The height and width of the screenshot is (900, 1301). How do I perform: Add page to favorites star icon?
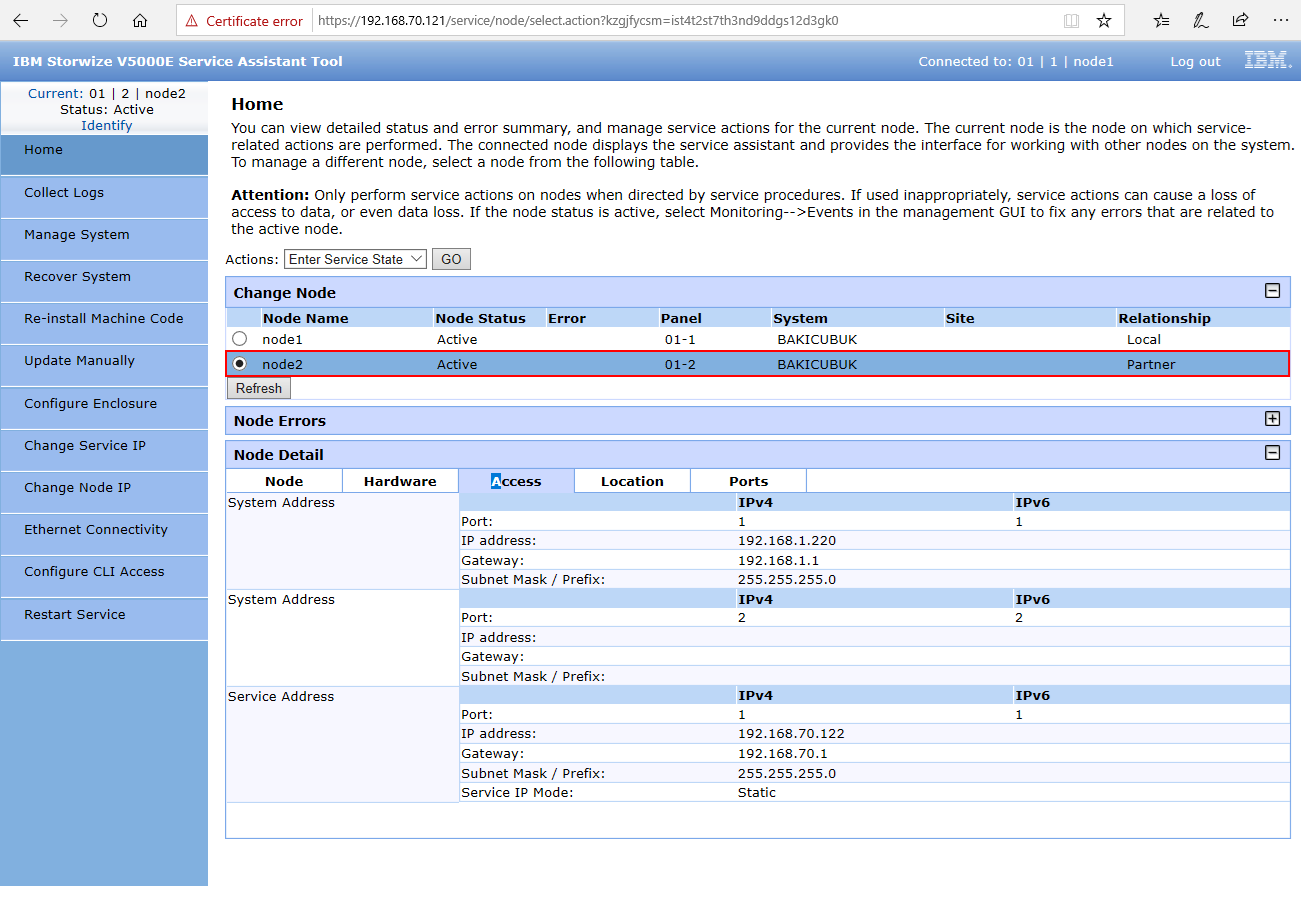(1104, 20)
